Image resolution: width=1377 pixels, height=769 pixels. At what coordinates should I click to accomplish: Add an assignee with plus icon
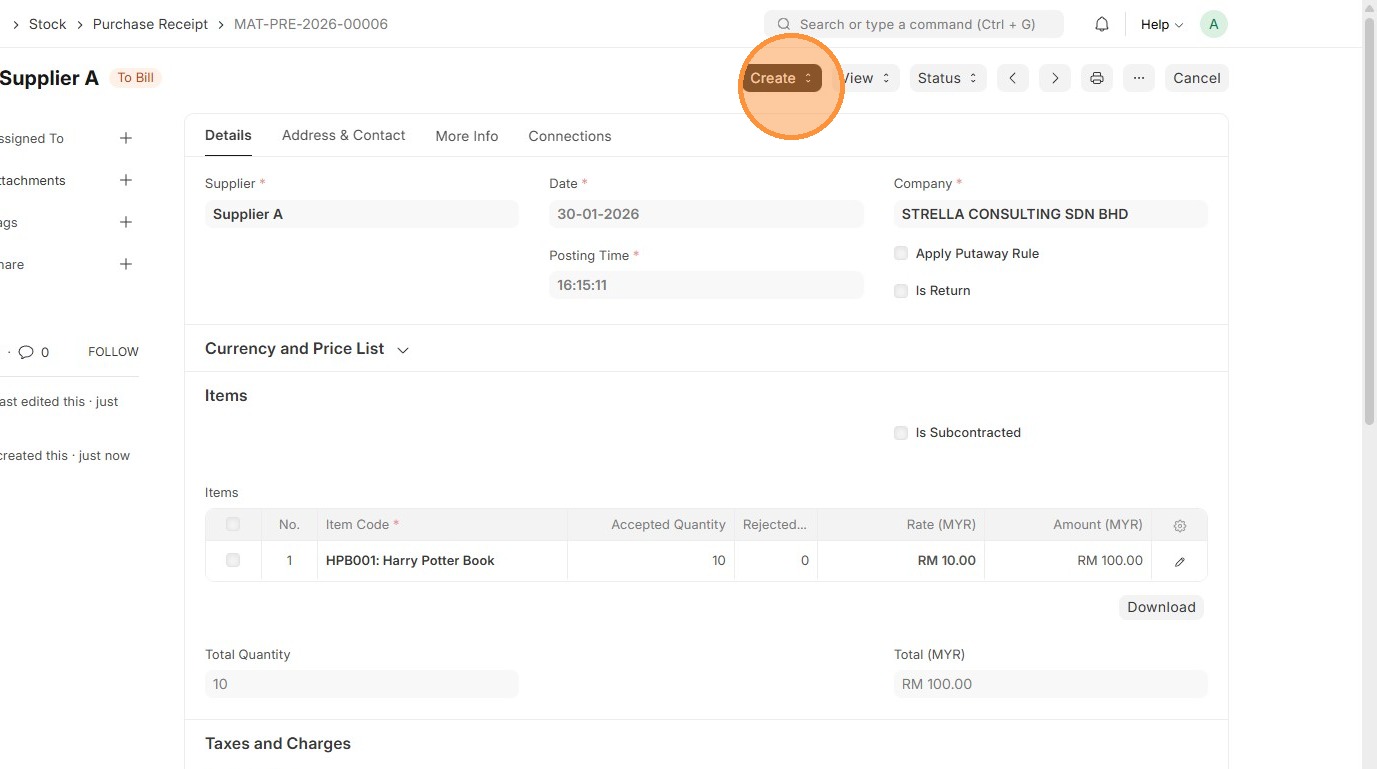126,138
